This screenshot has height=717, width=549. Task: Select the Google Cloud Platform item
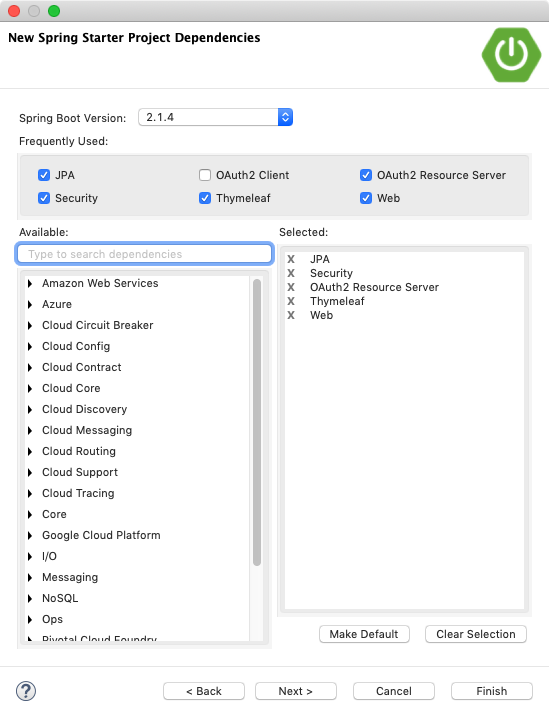pyautogui.click(x=101, y=535)
